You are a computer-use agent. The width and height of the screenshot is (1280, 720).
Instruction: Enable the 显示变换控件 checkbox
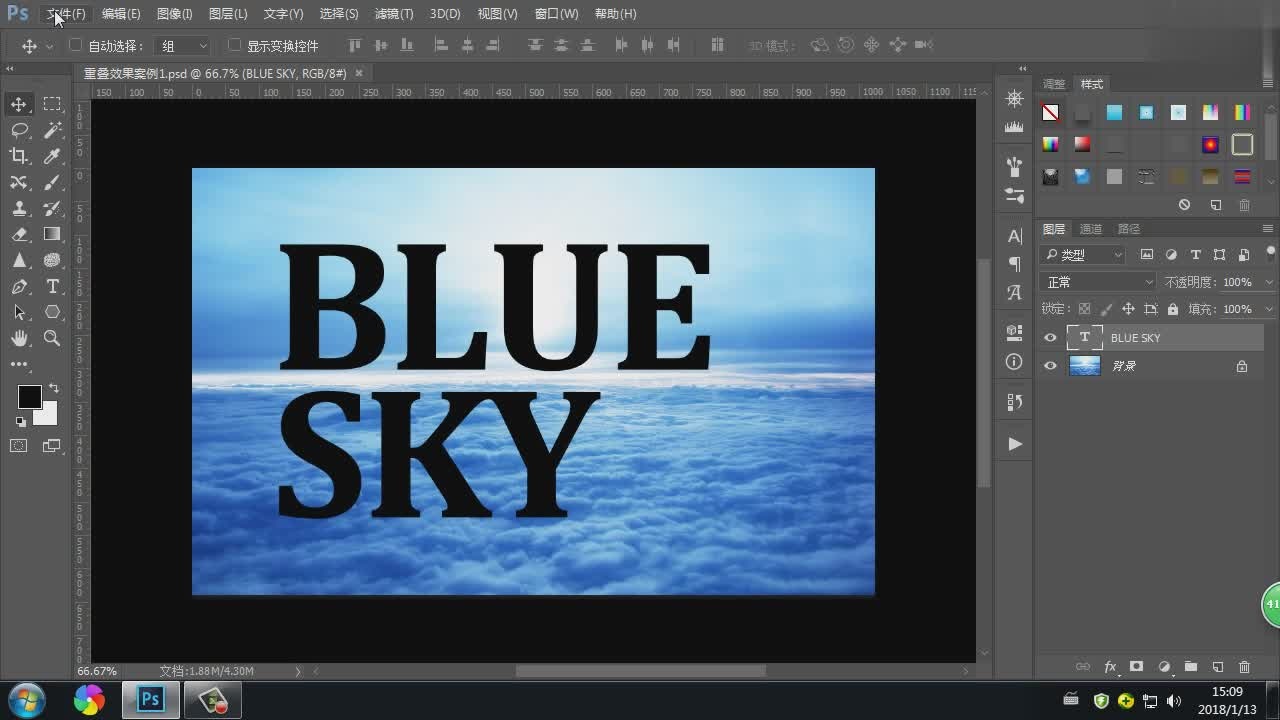click(234, 45)
